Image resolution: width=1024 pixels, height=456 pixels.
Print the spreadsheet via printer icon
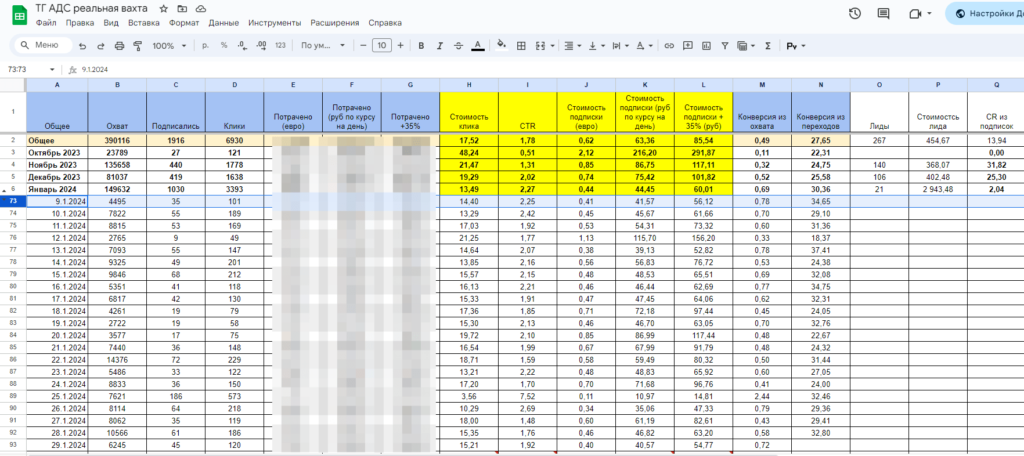pyautogui.click(x=120, y=46)
